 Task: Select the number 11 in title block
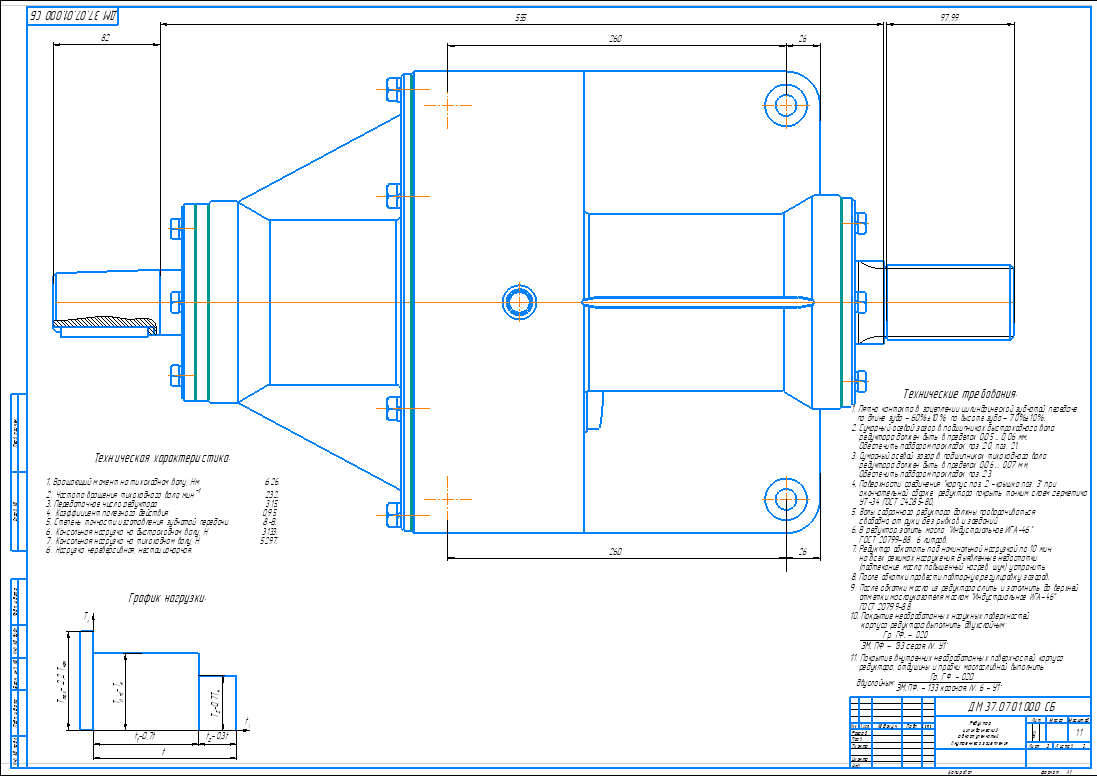click(1078, 733)
